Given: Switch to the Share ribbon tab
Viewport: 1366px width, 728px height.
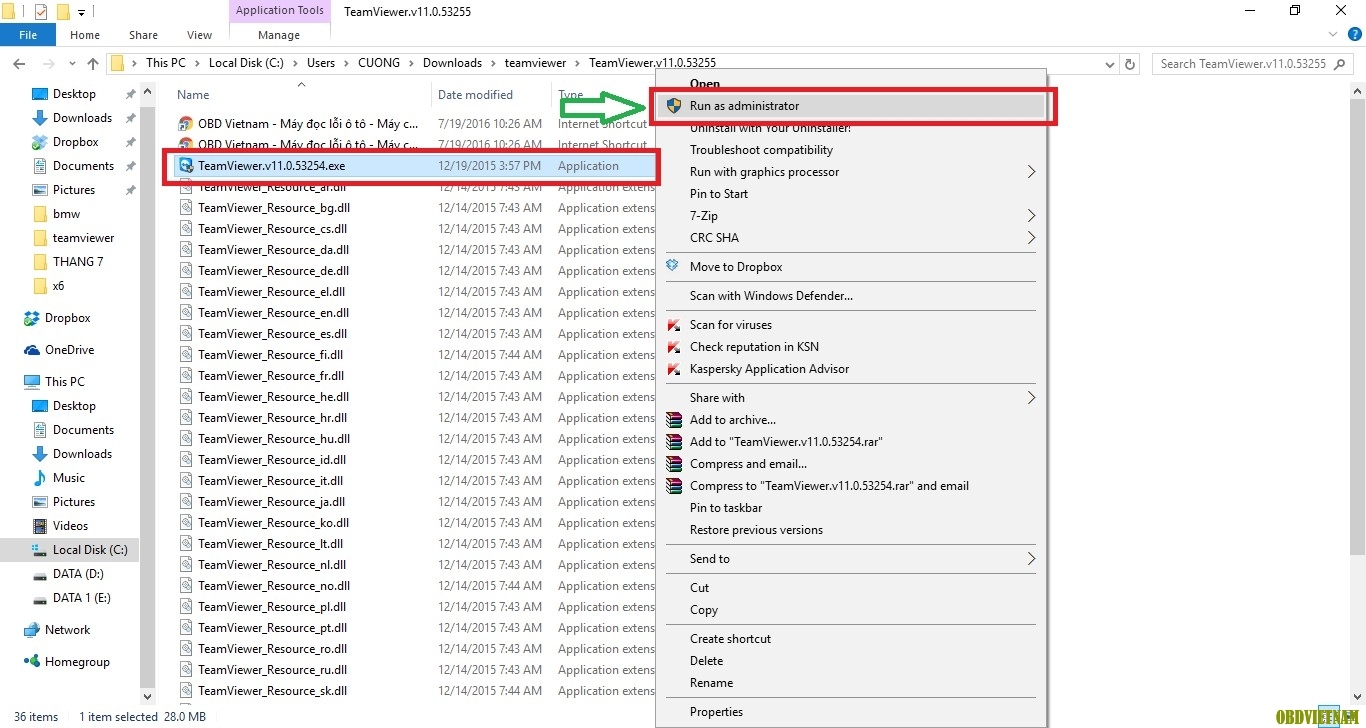Looking at the screenshot, I should point(143,35).
